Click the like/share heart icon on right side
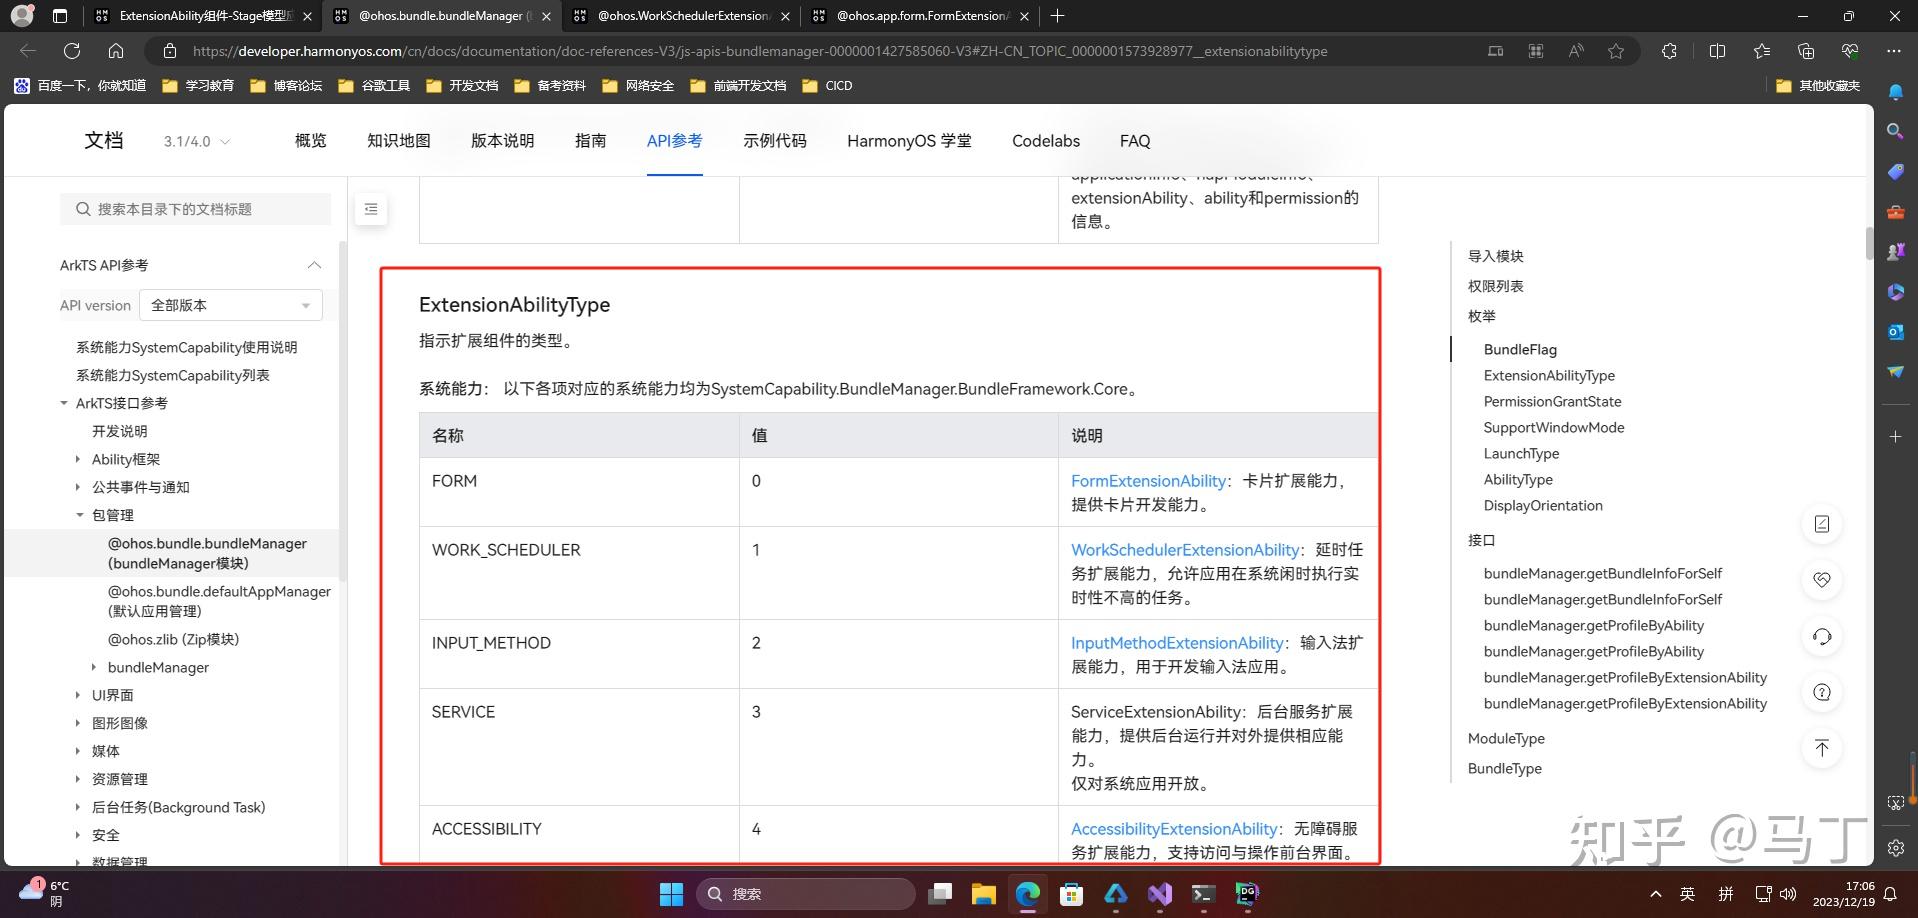This screenshot has height=918, width=1918. tap(1823, 580)
